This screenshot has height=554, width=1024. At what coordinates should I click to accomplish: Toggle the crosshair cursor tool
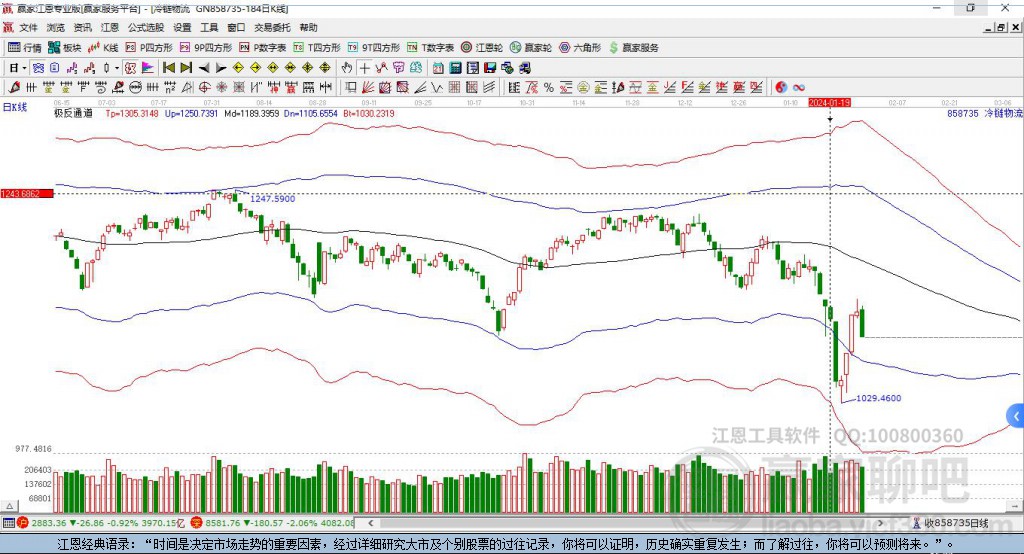(x=365, y=68)
